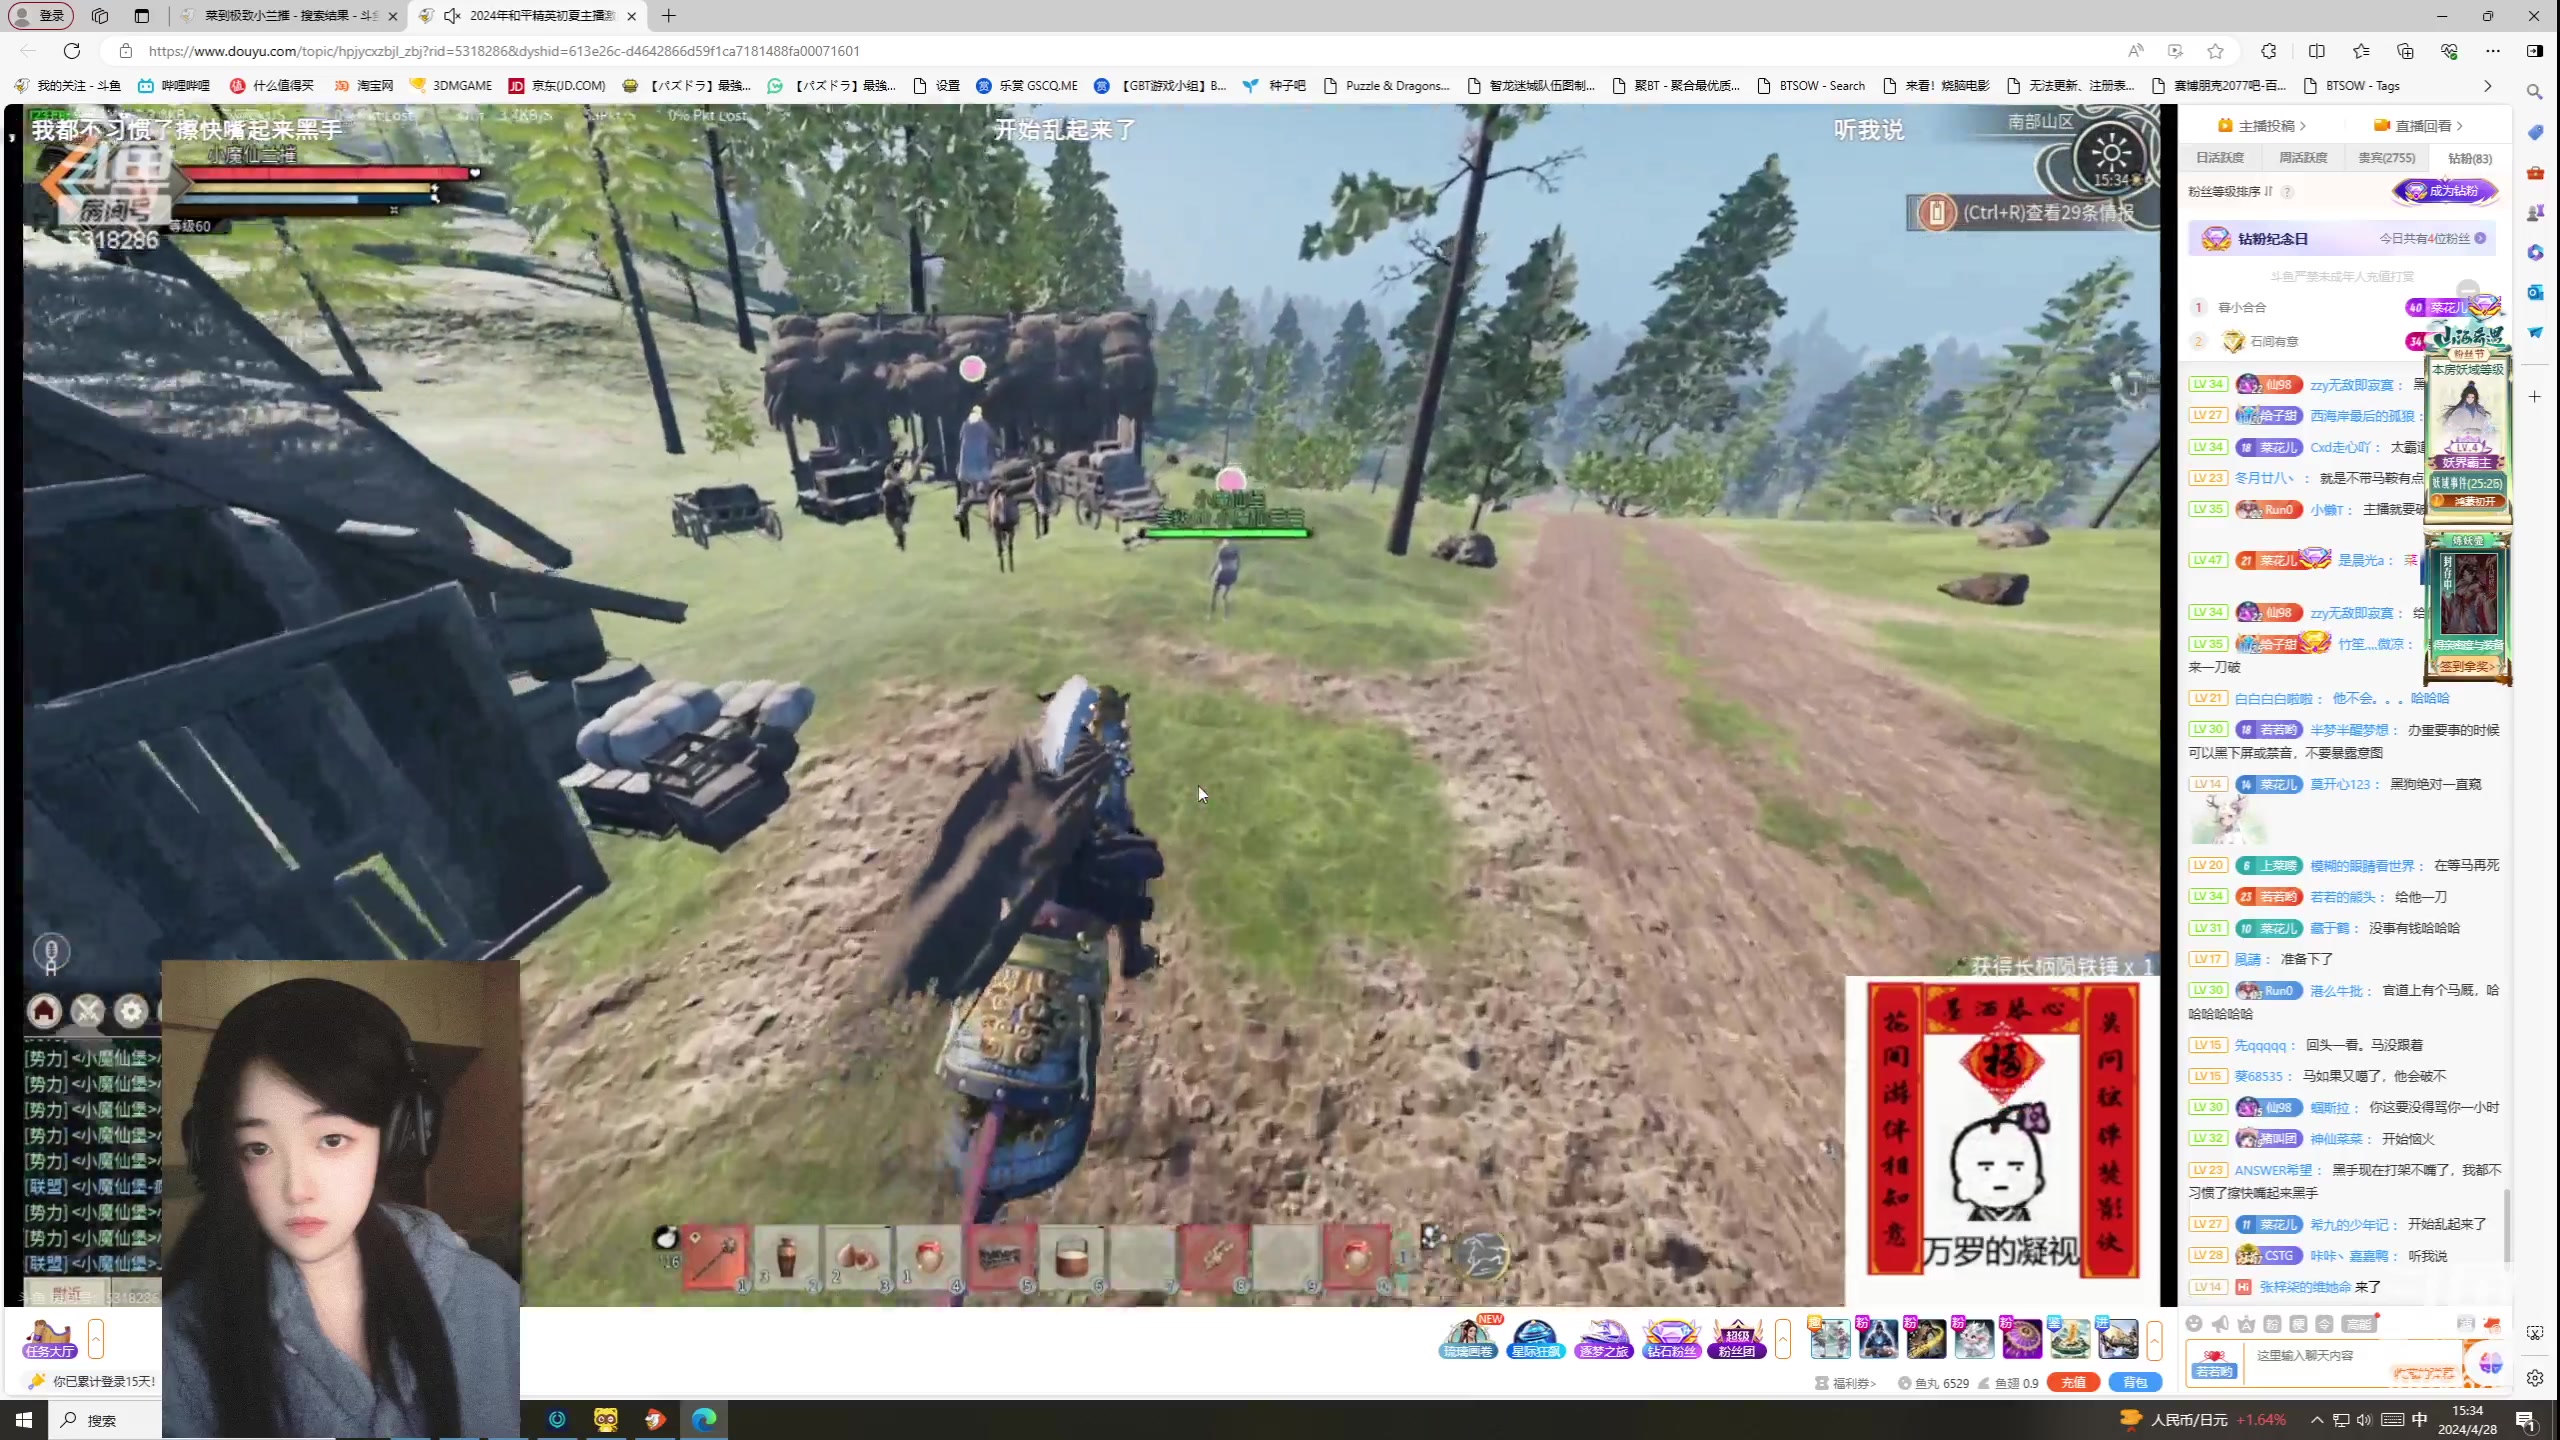Click the 超级粉丝团 icon

(x=1737, y=1337)
